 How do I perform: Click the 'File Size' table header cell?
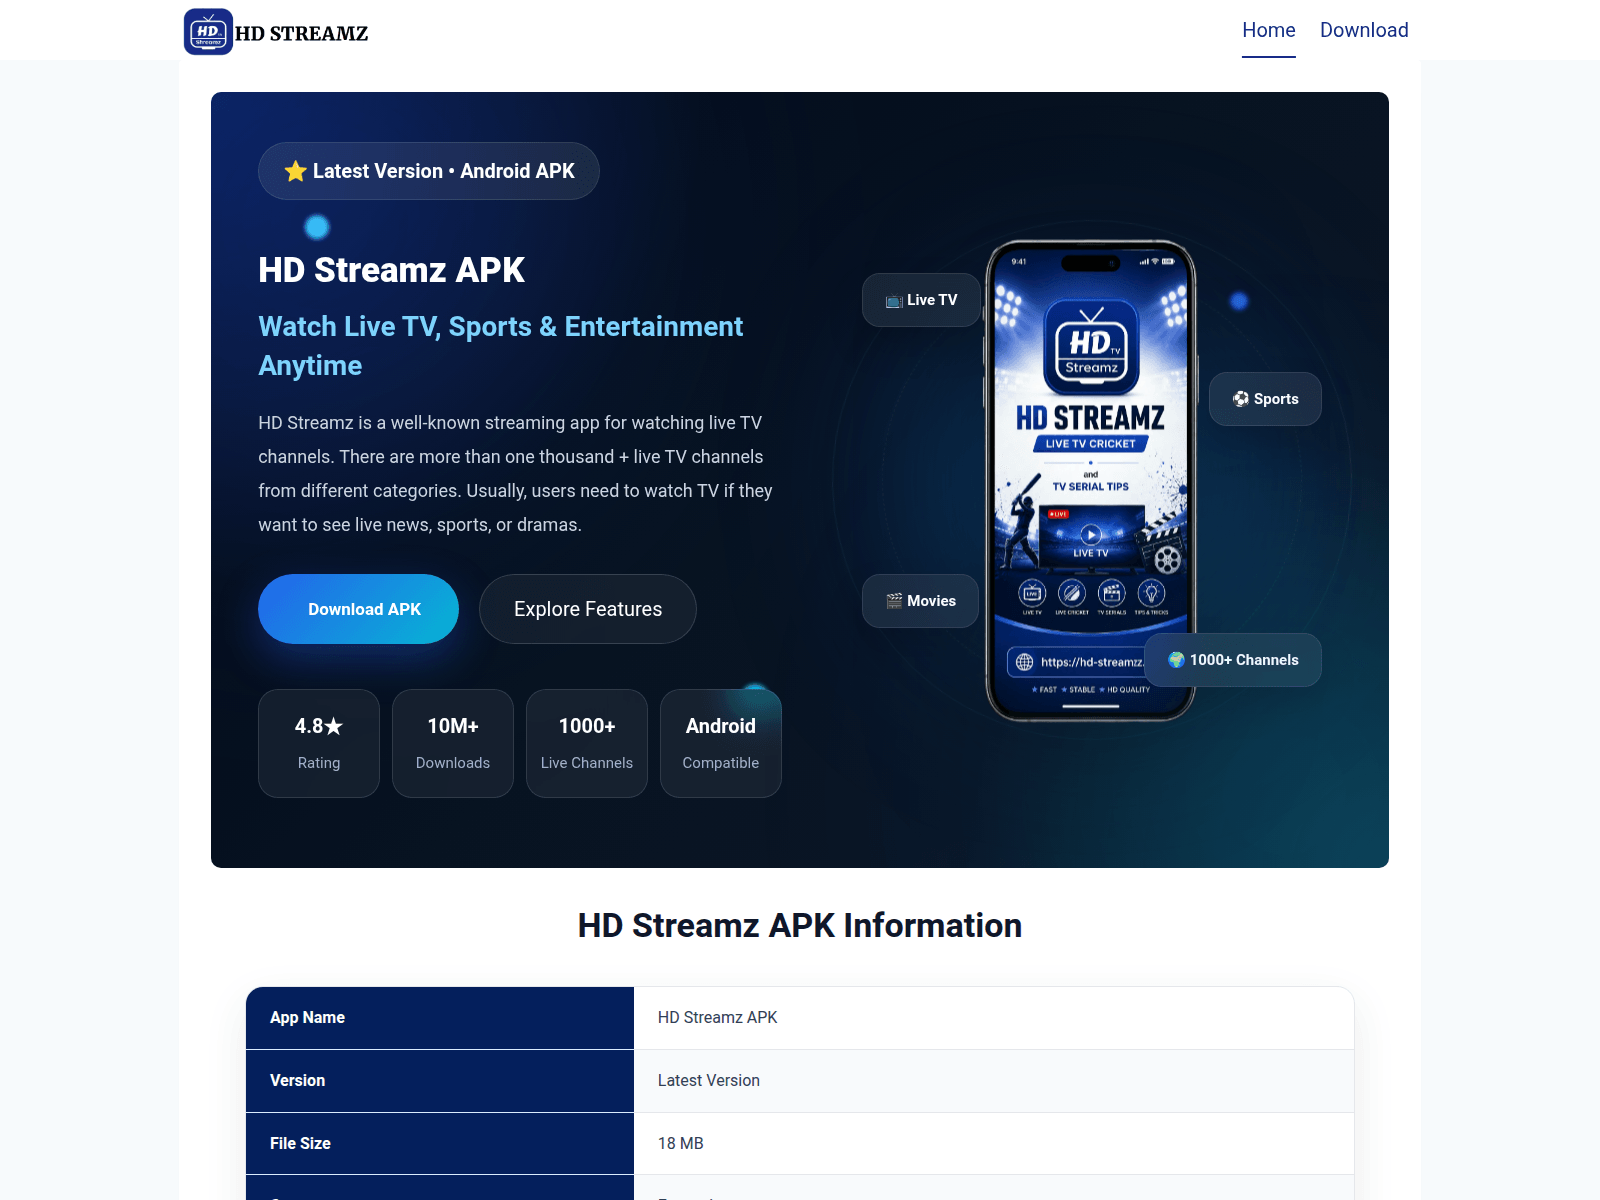(440, 1144)
